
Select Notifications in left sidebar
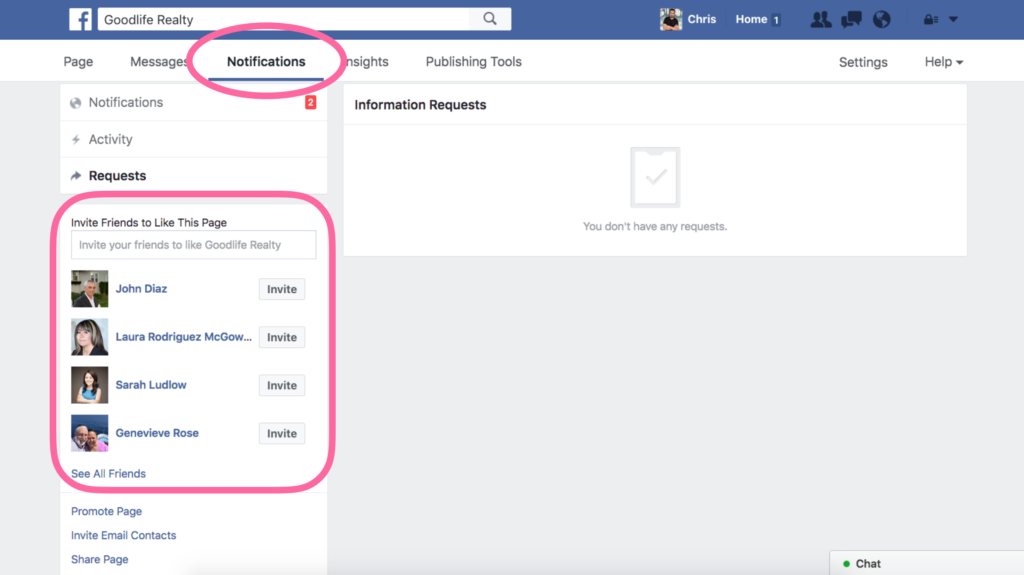193,103
